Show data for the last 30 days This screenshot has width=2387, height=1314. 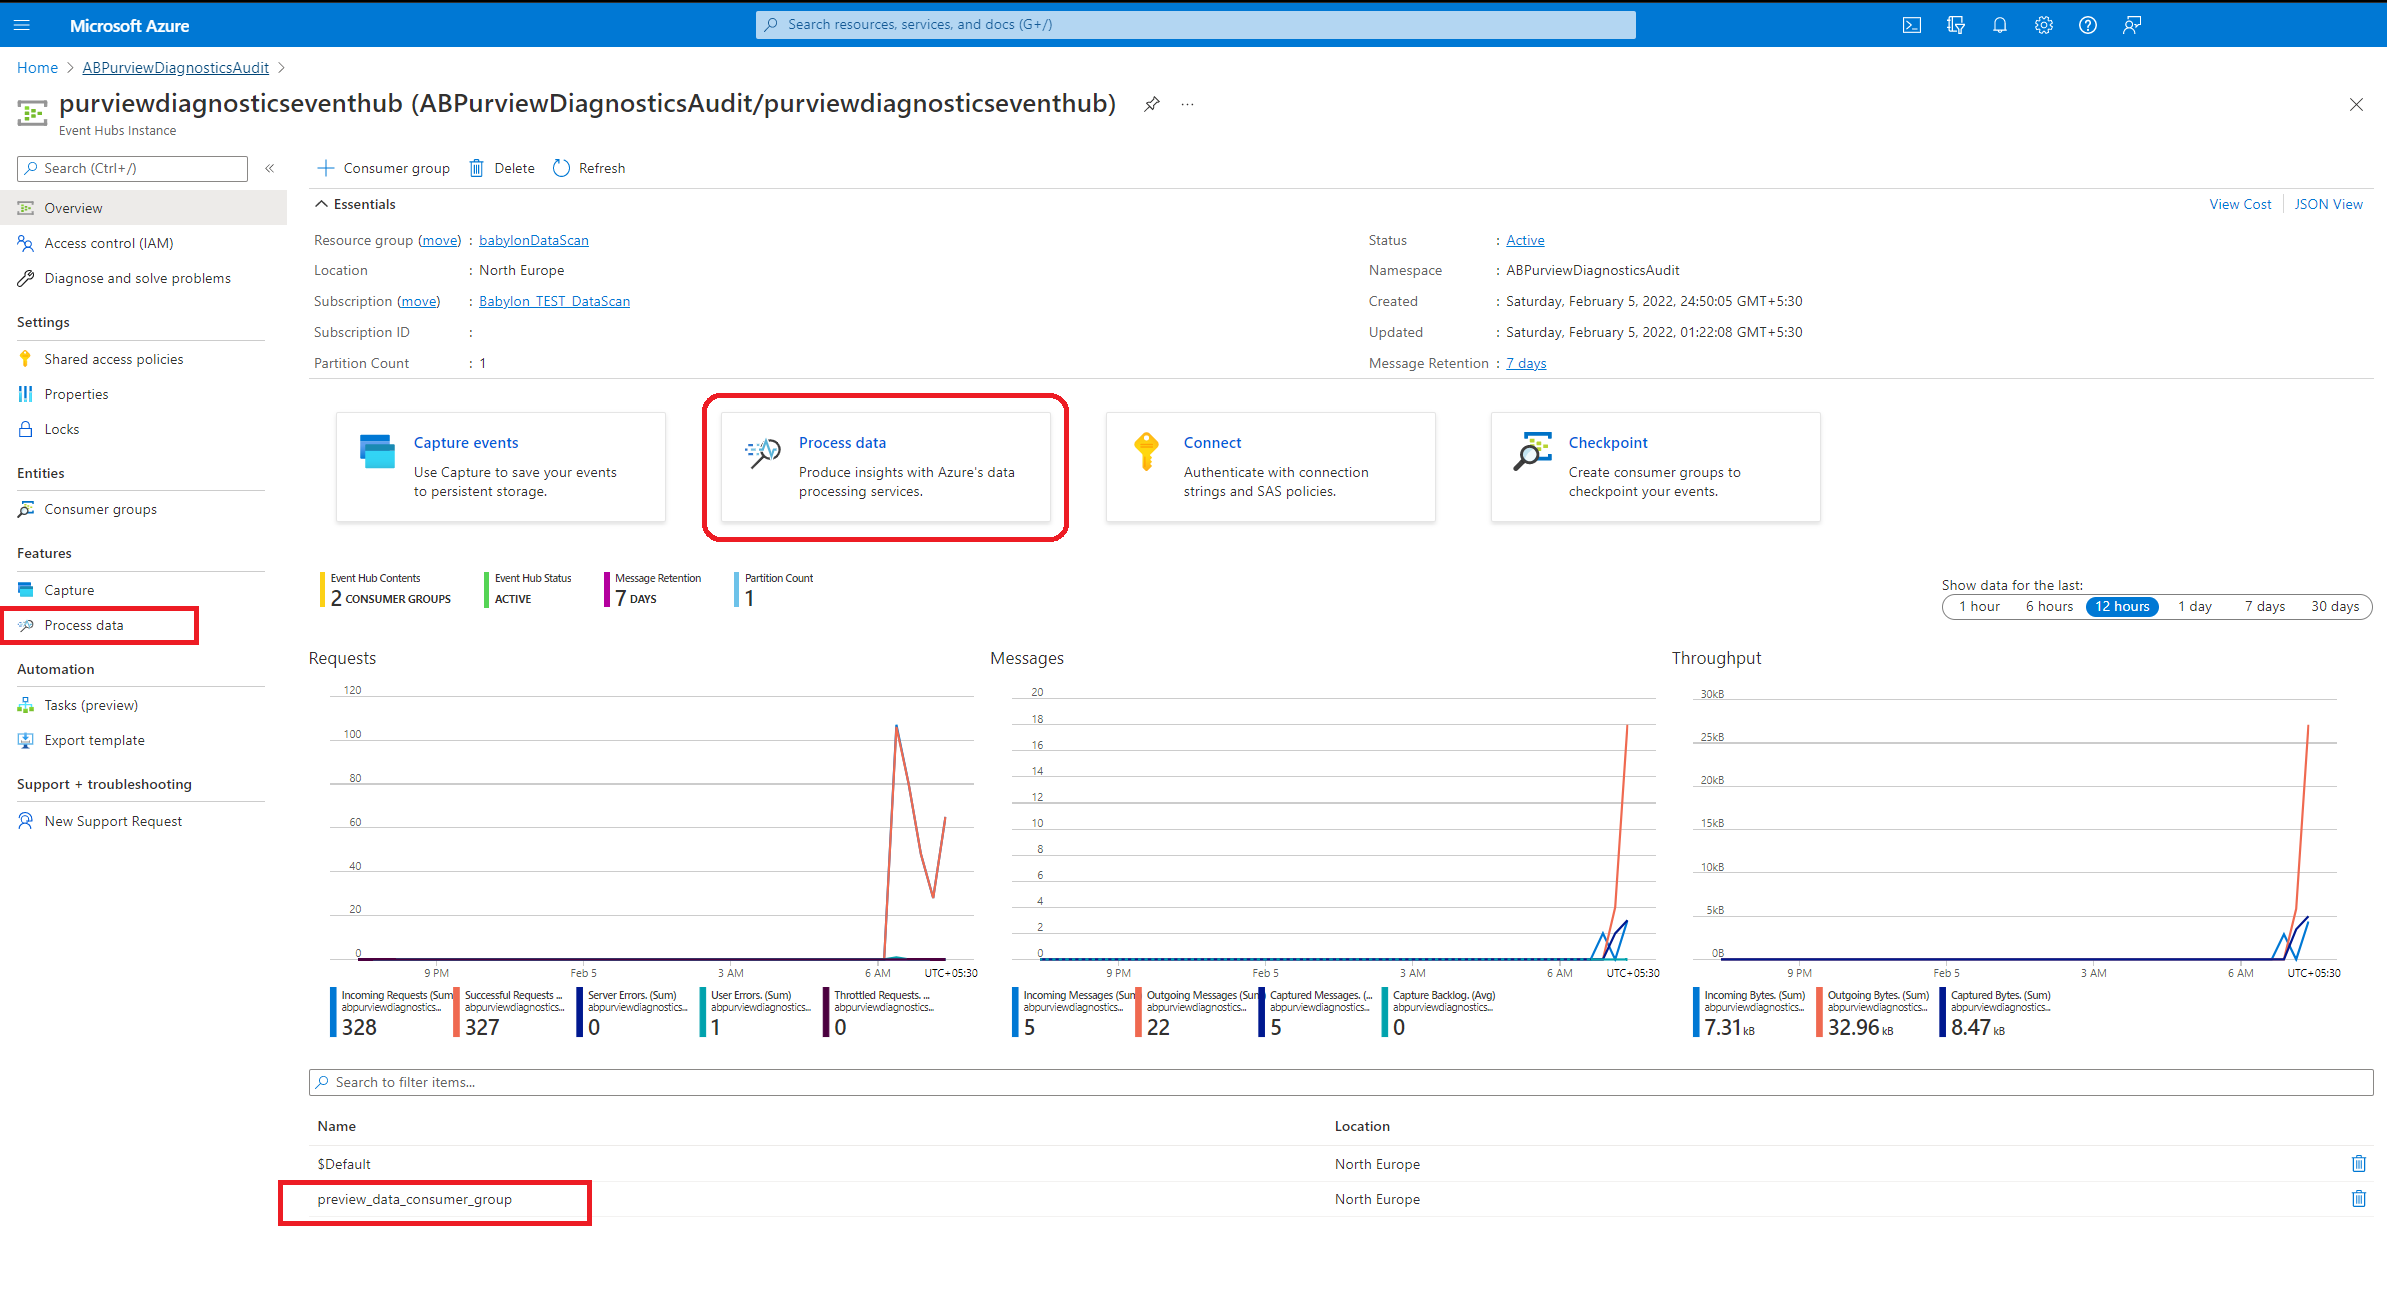point(2335,606)
